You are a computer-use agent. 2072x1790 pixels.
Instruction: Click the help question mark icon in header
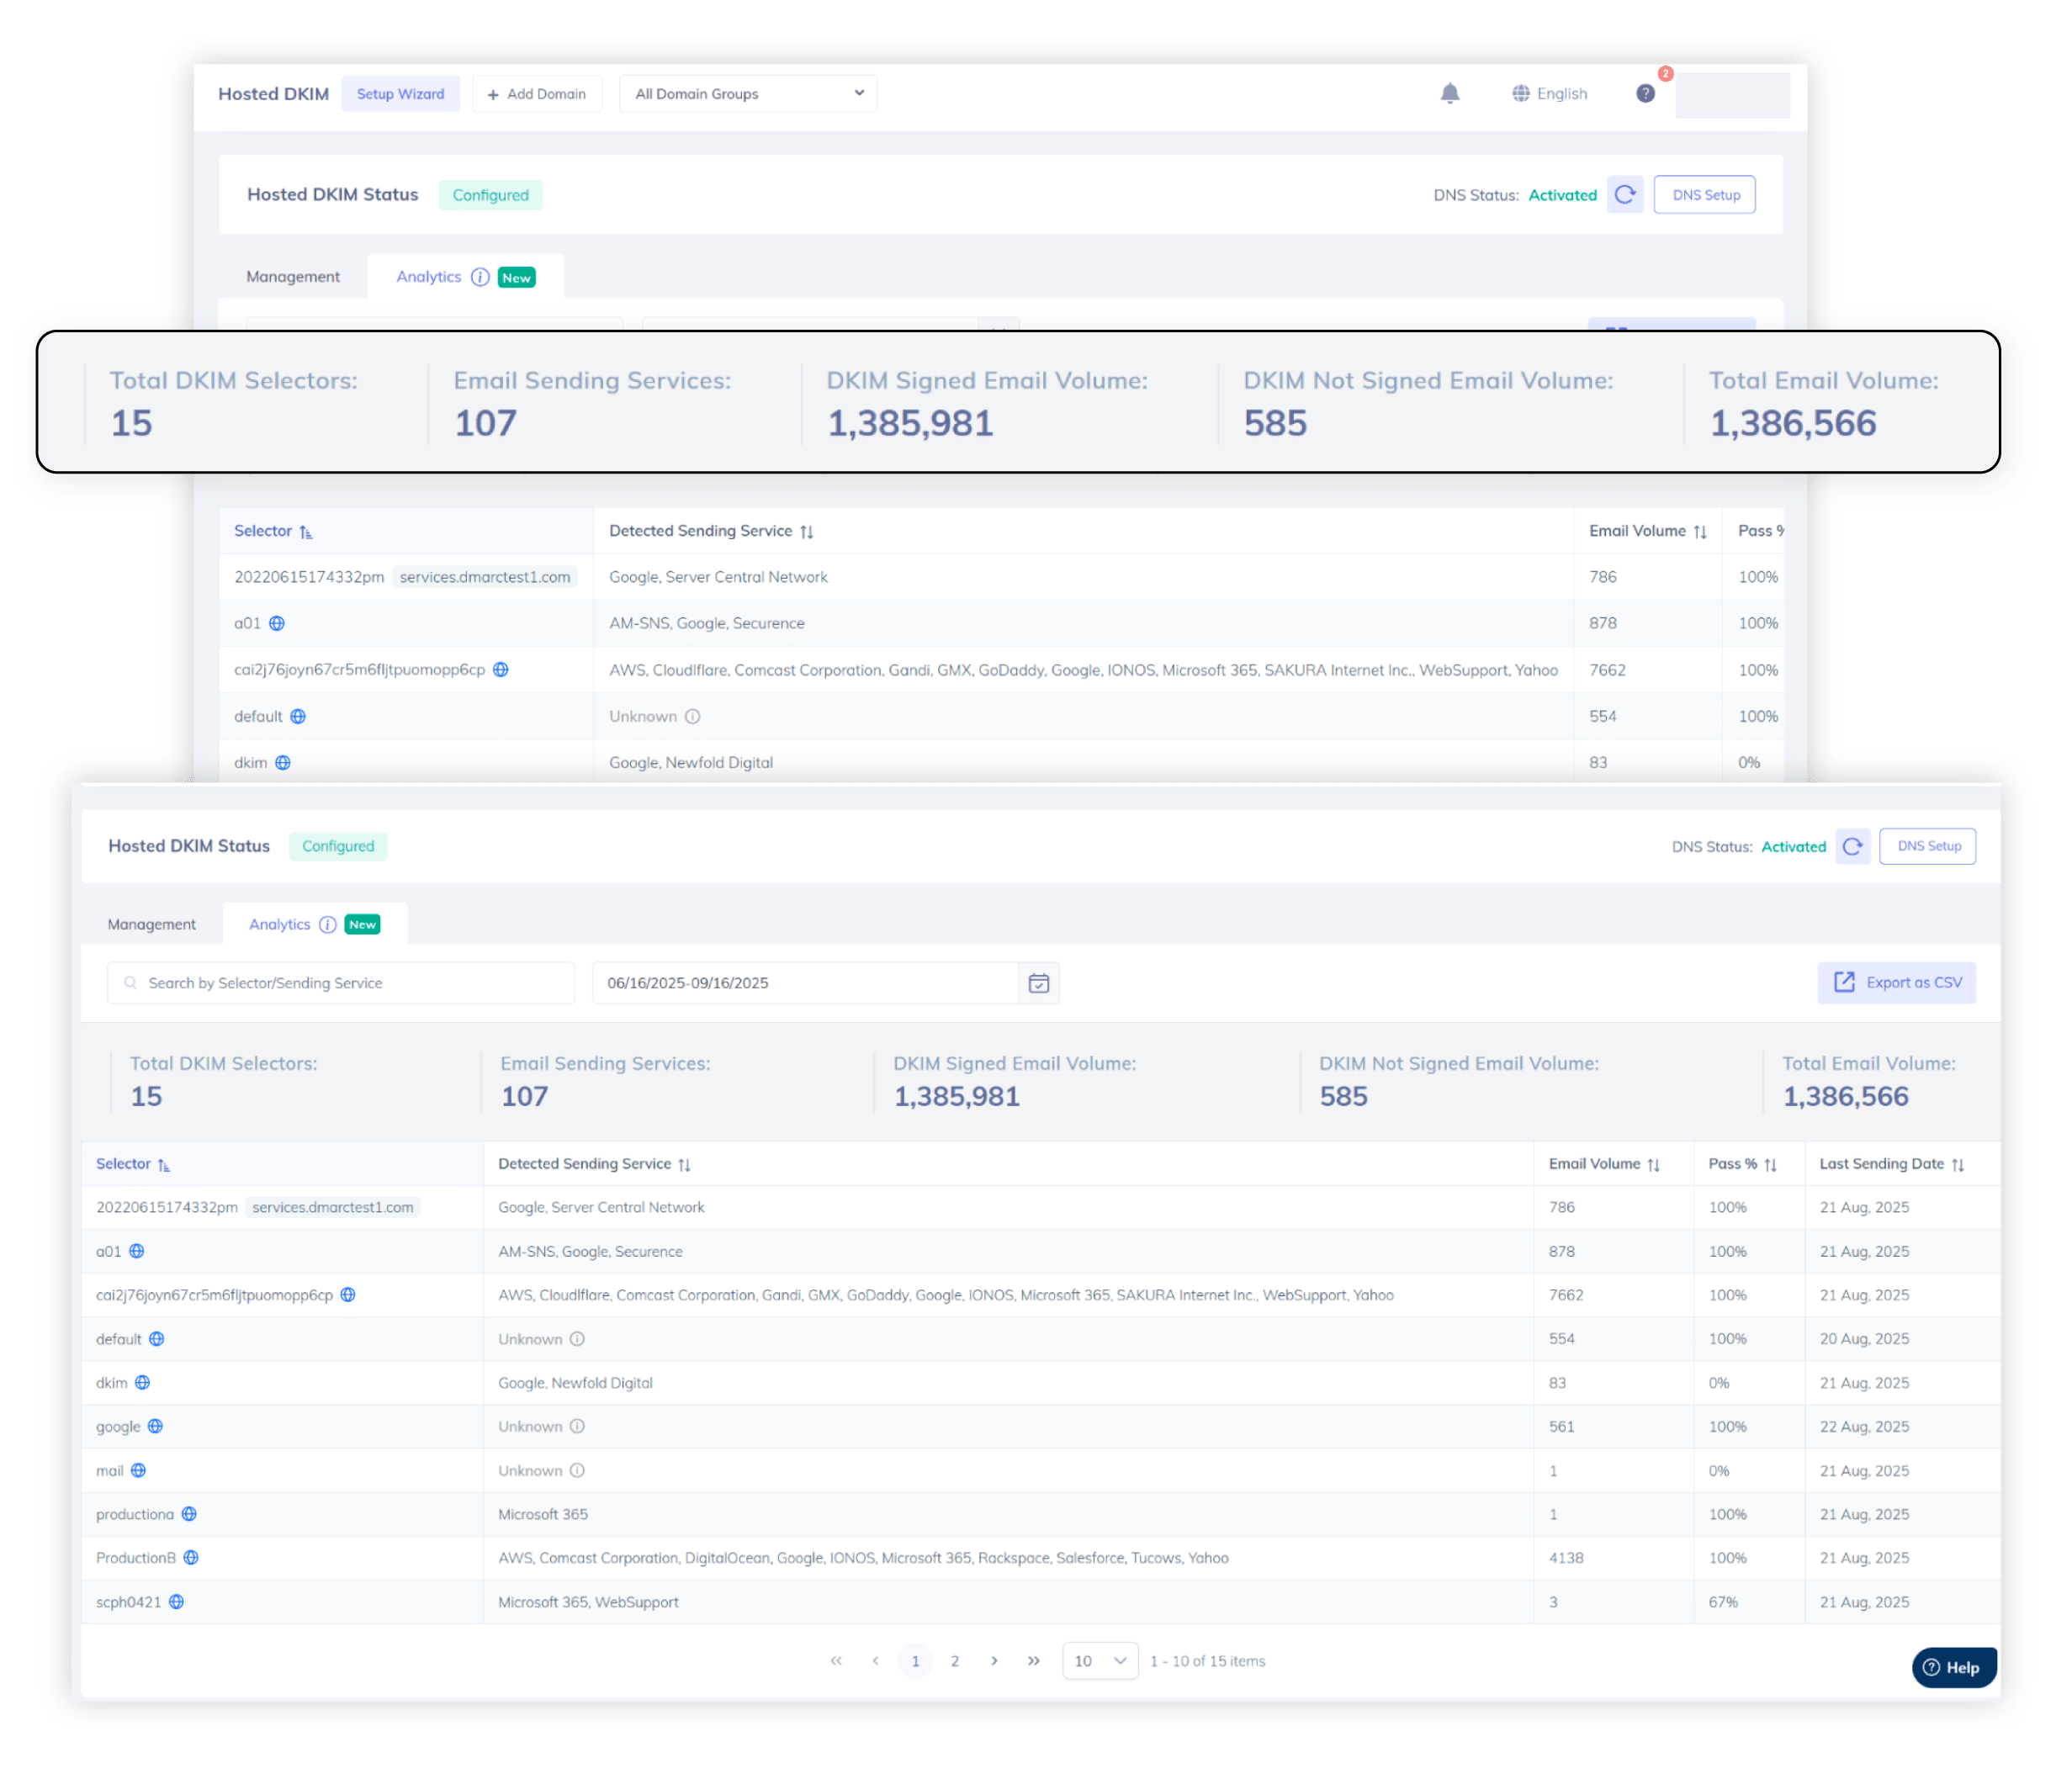[1645, 93]
